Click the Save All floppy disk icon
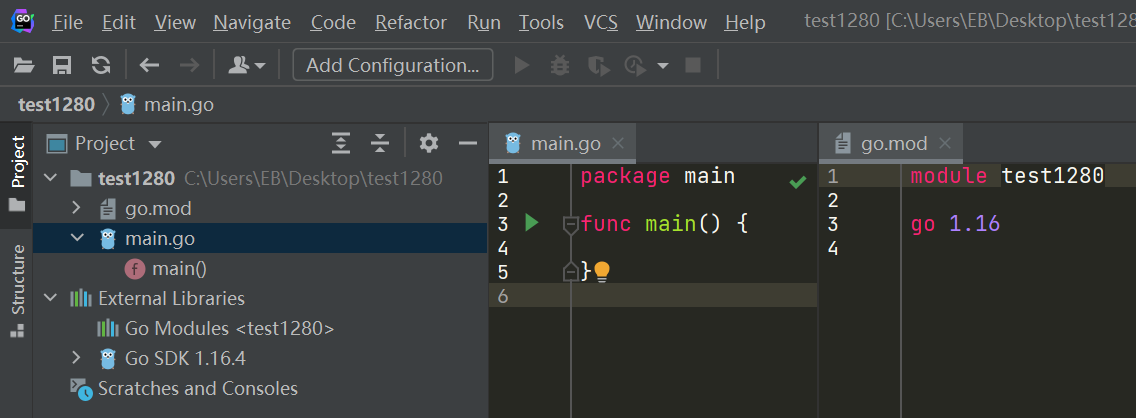Image resolution: width=1136 pixels, height=418 pixels. [x=62, y=66]
